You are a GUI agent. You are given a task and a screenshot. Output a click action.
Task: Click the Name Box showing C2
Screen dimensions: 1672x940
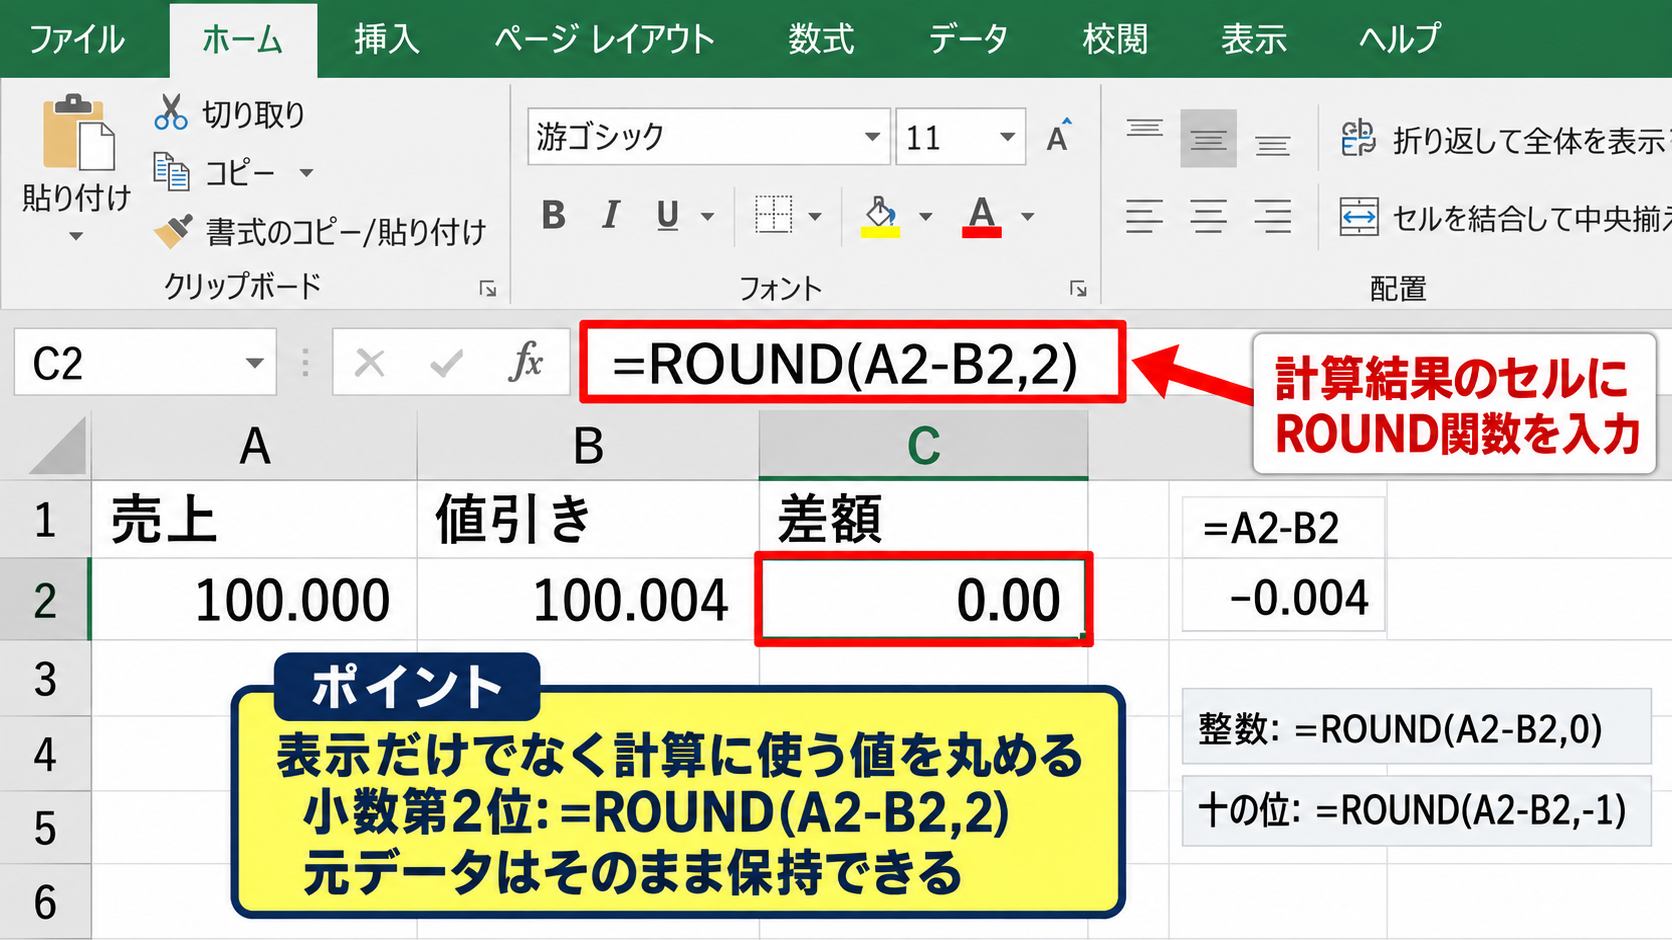pos(145,363)
